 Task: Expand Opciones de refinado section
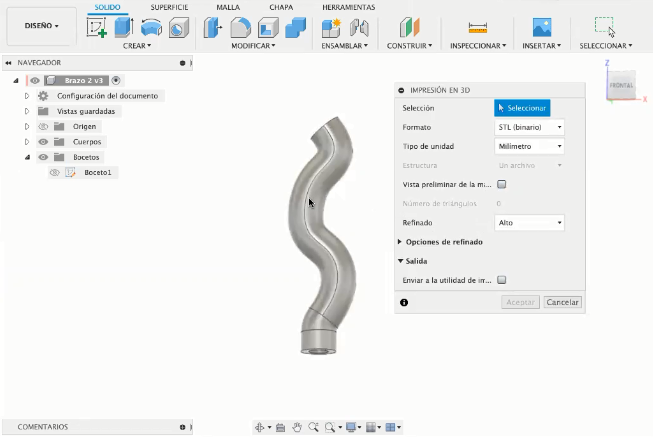click(x=400, y=242)
